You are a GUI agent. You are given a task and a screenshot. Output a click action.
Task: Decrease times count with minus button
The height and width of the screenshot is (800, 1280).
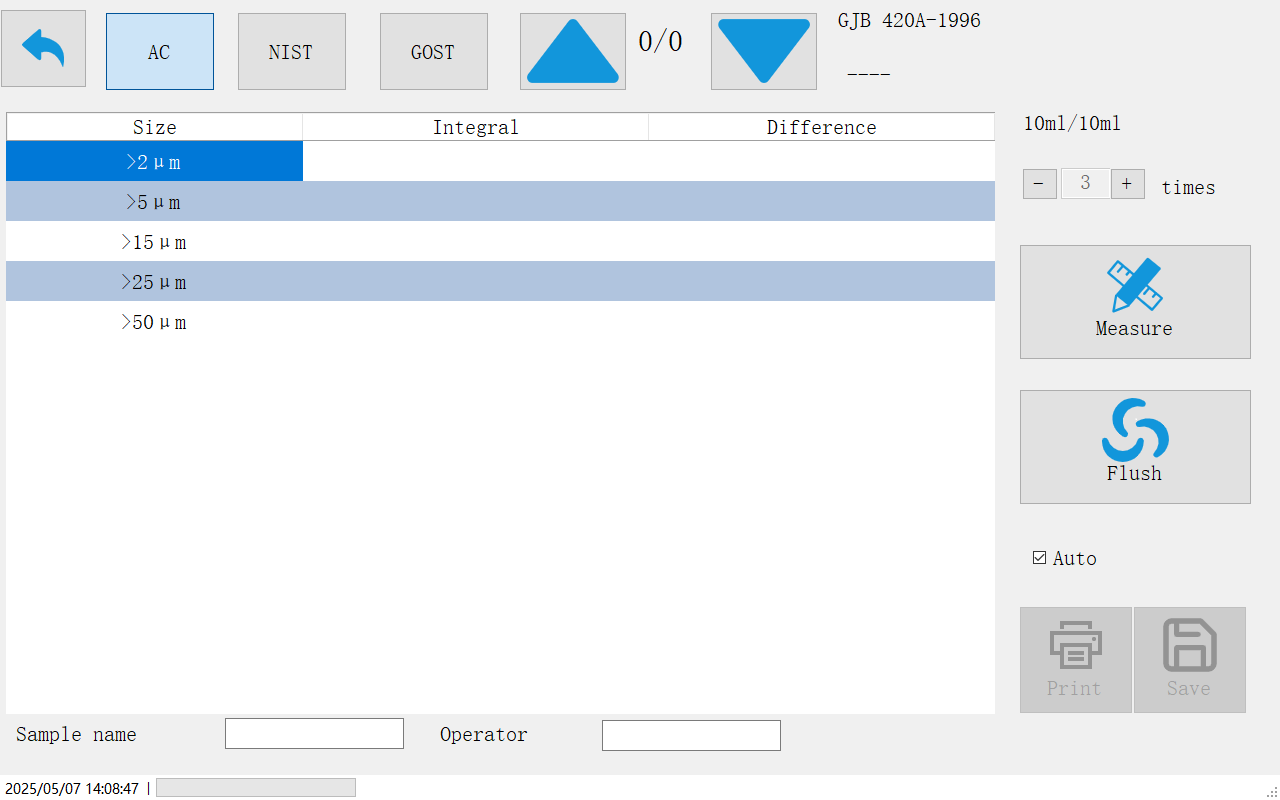pos(1039,184)
